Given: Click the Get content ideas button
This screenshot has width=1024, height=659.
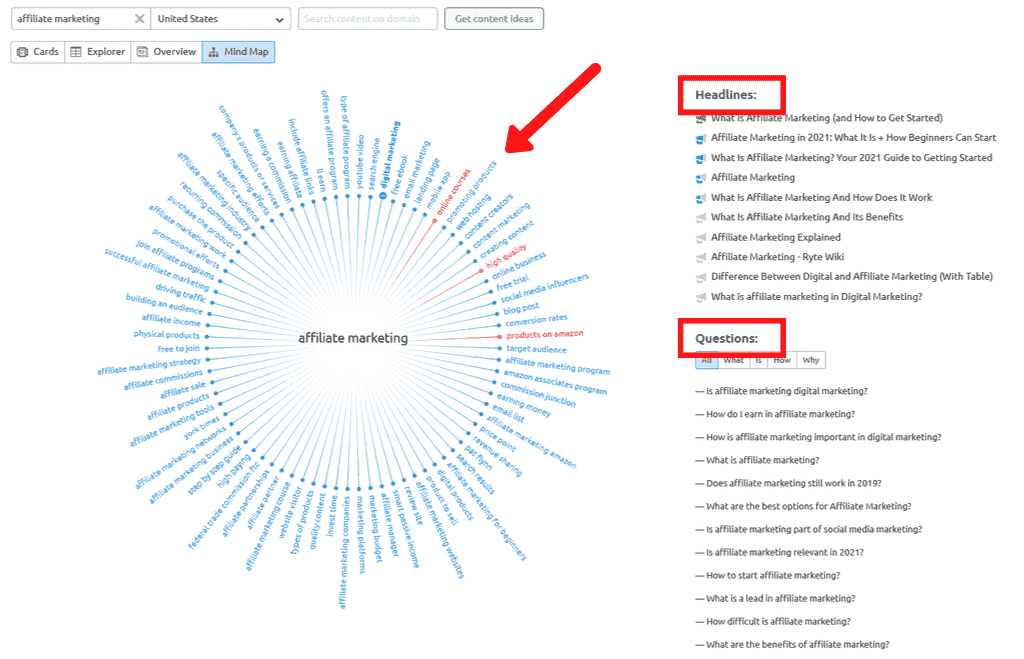Looking at the screenshot, I should click(x=494, y=19).
